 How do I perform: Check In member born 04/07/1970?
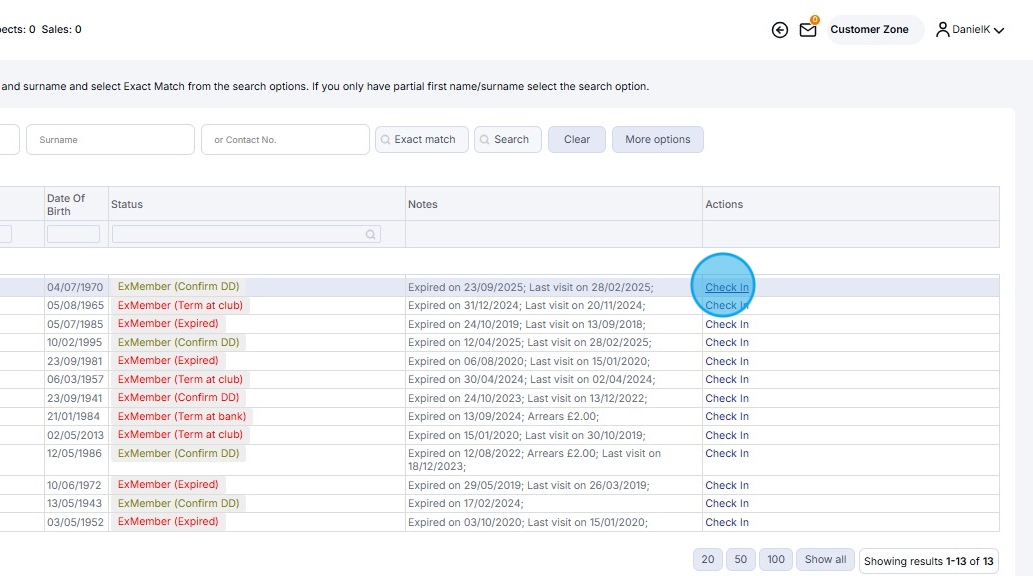(x=727, y=287)
